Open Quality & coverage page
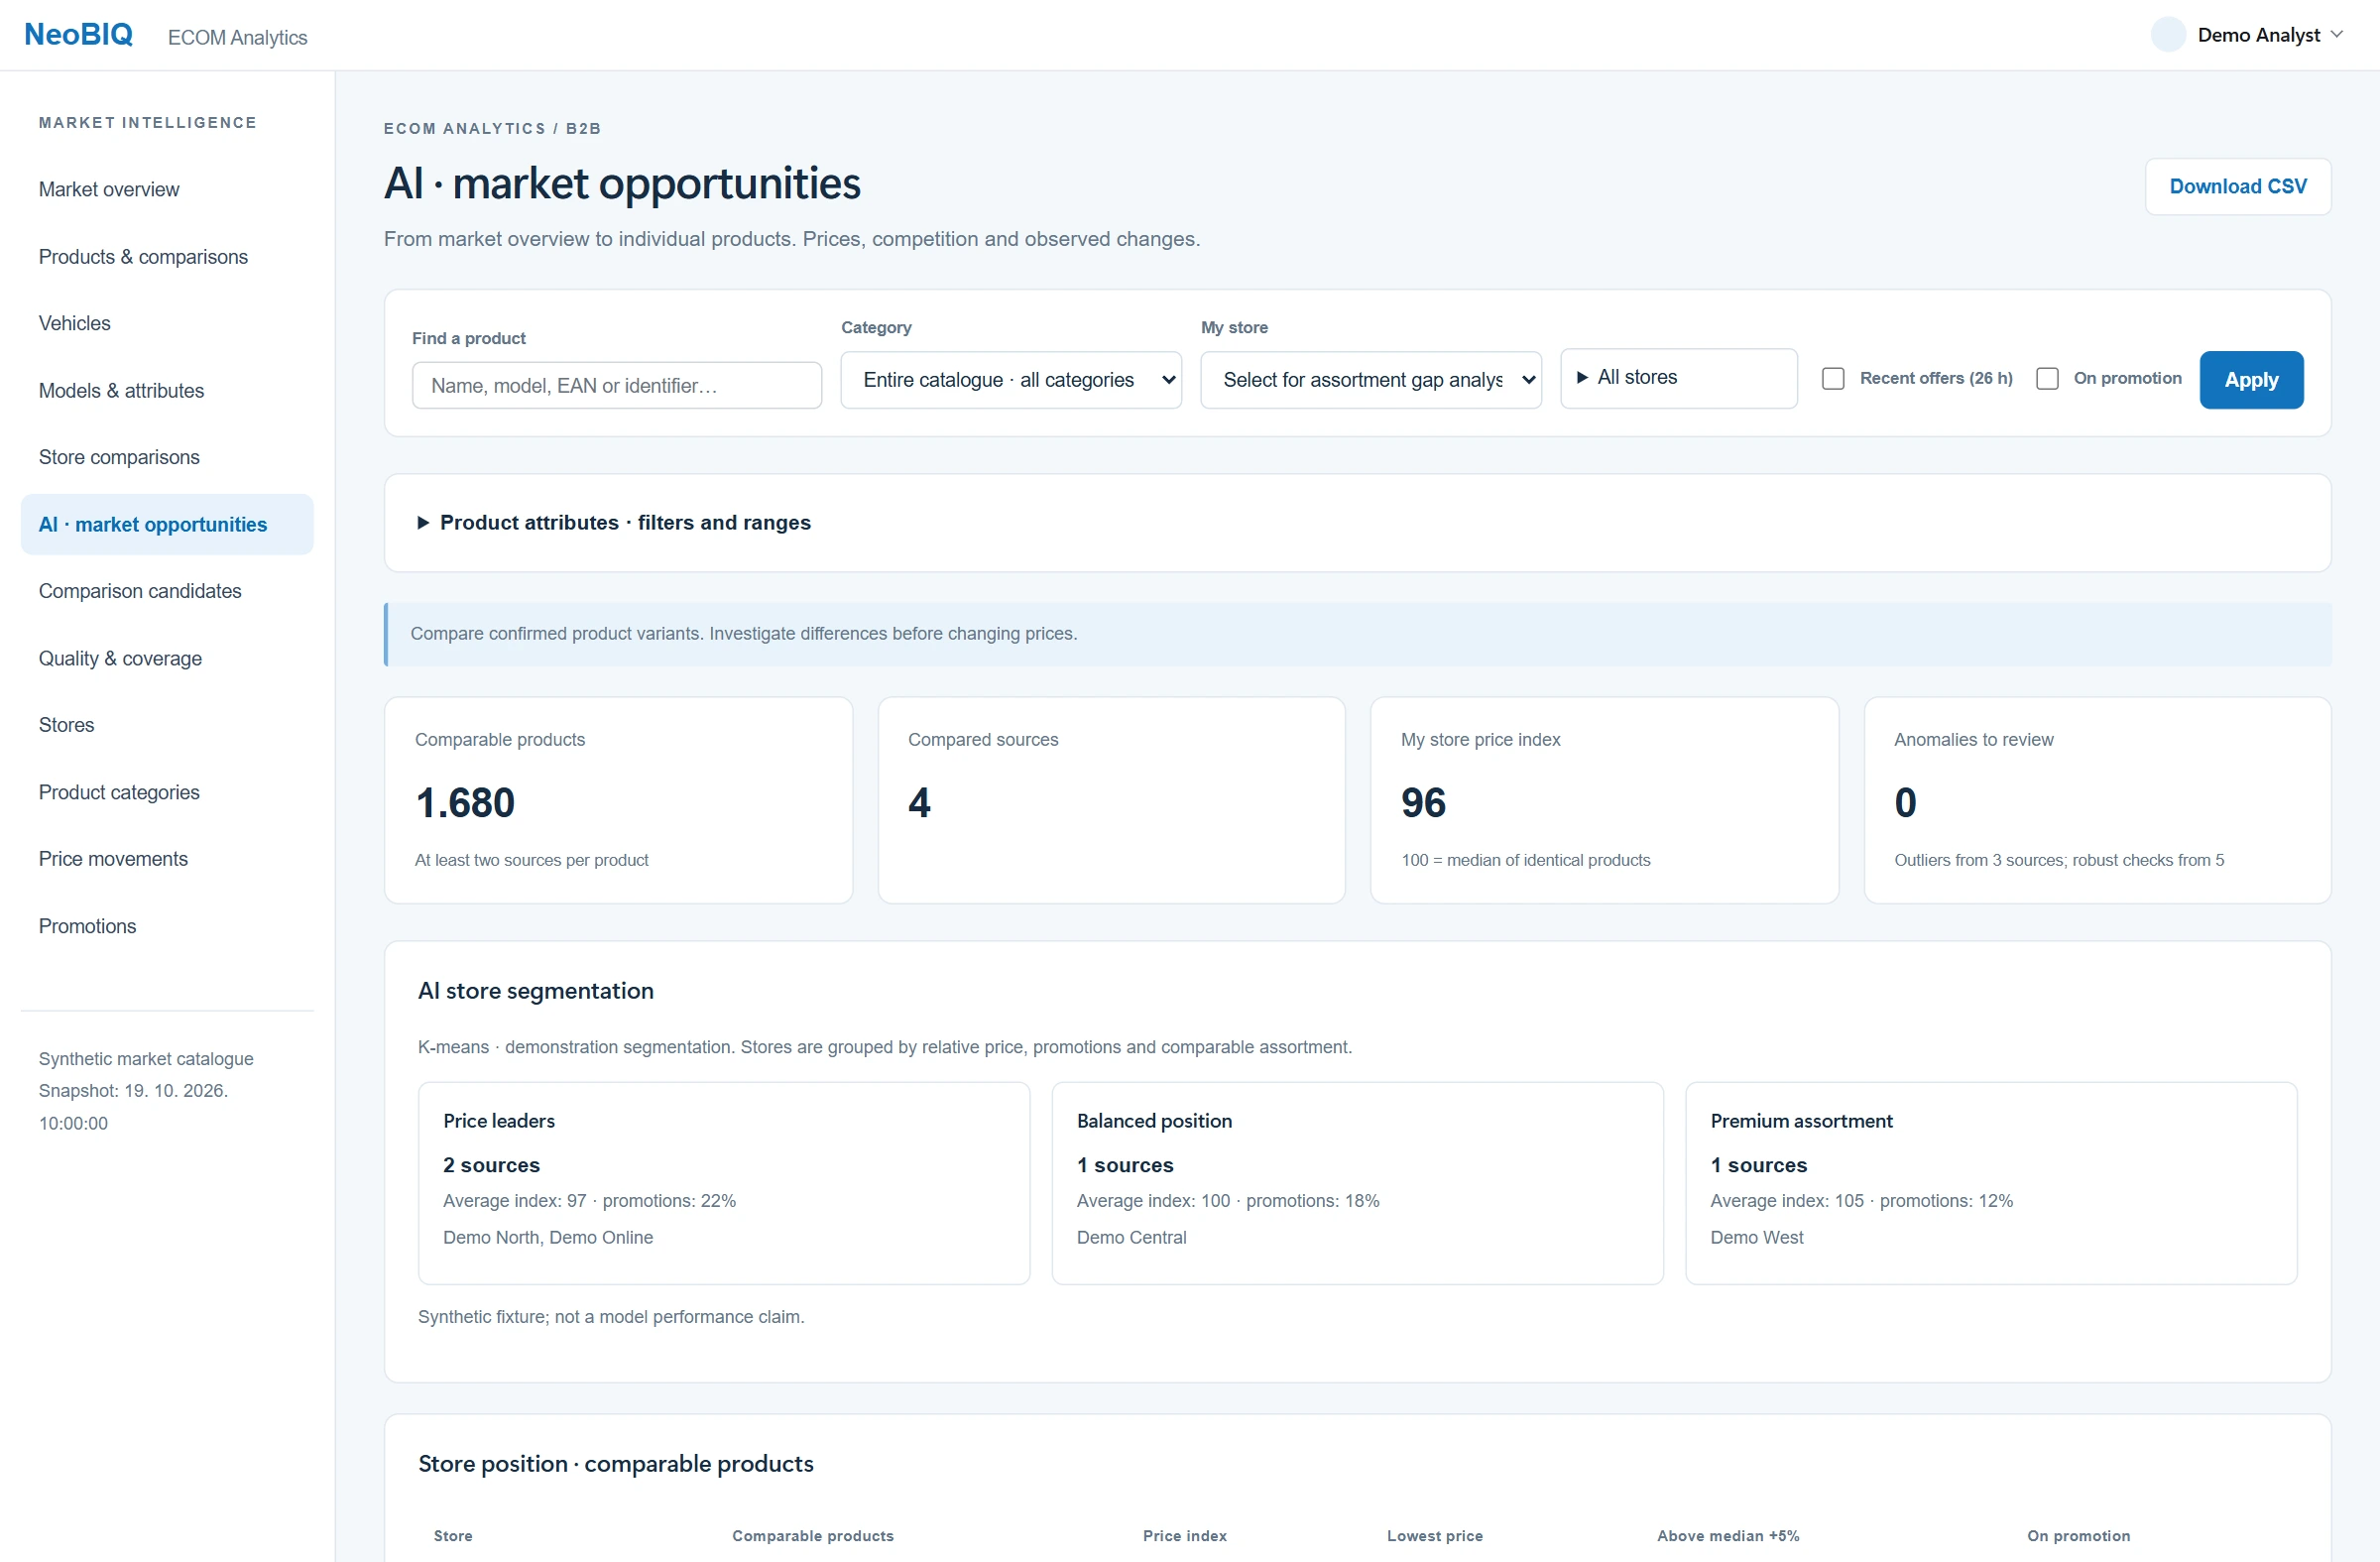2380x1562 pixels. 120,659
